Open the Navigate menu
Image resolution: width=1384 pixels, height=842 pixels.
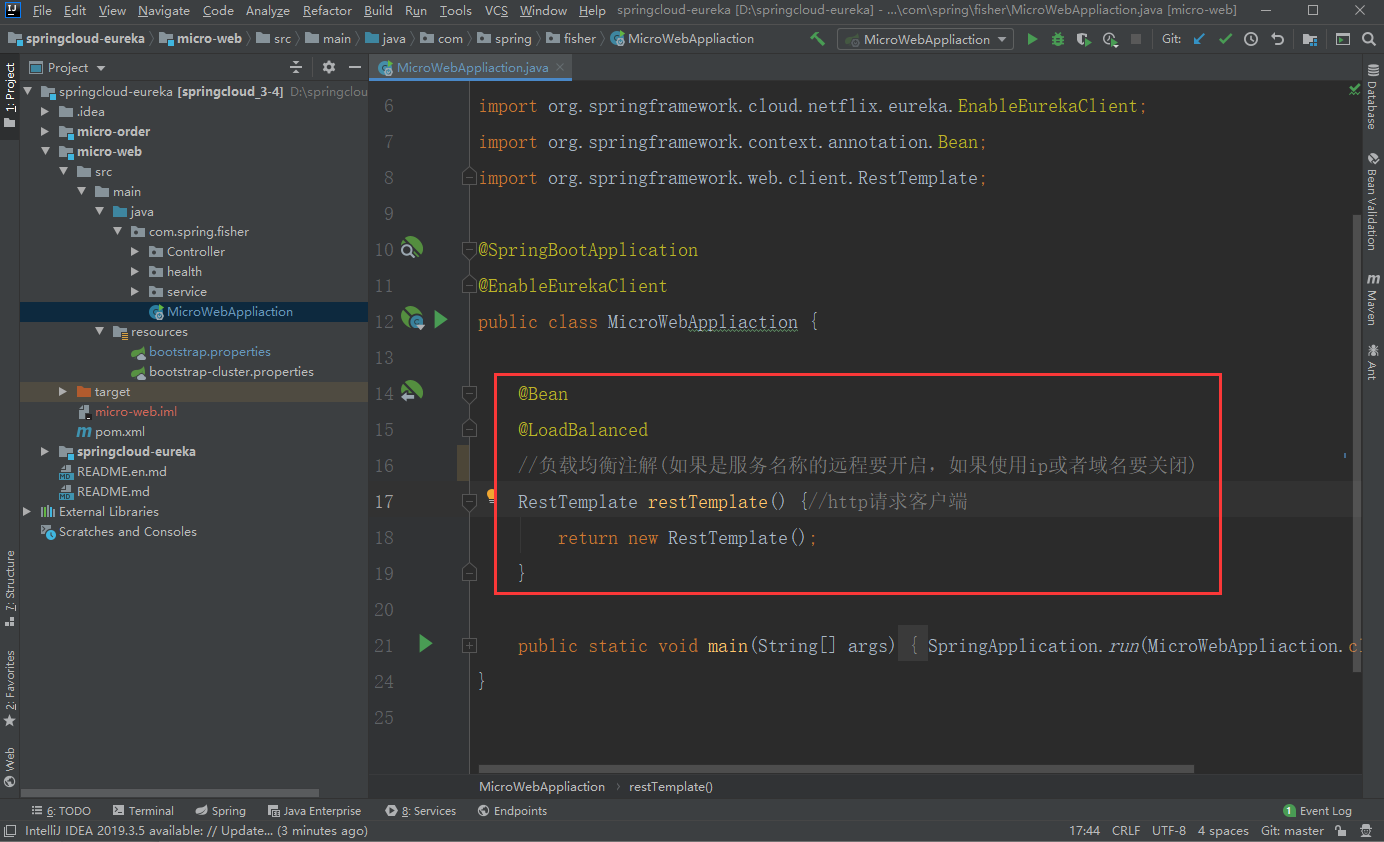(163, 11)
